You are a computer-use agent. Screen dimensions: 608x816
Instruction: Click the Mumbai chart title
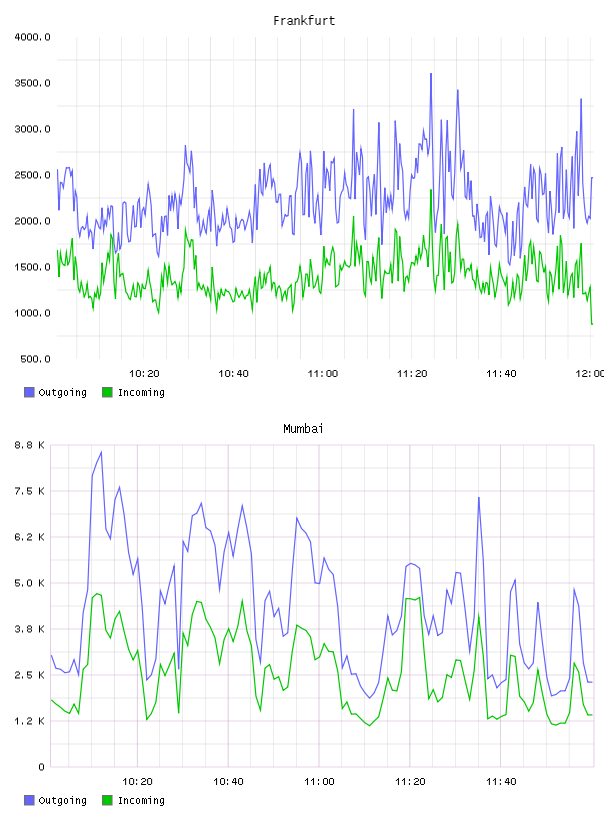point(303,429)
